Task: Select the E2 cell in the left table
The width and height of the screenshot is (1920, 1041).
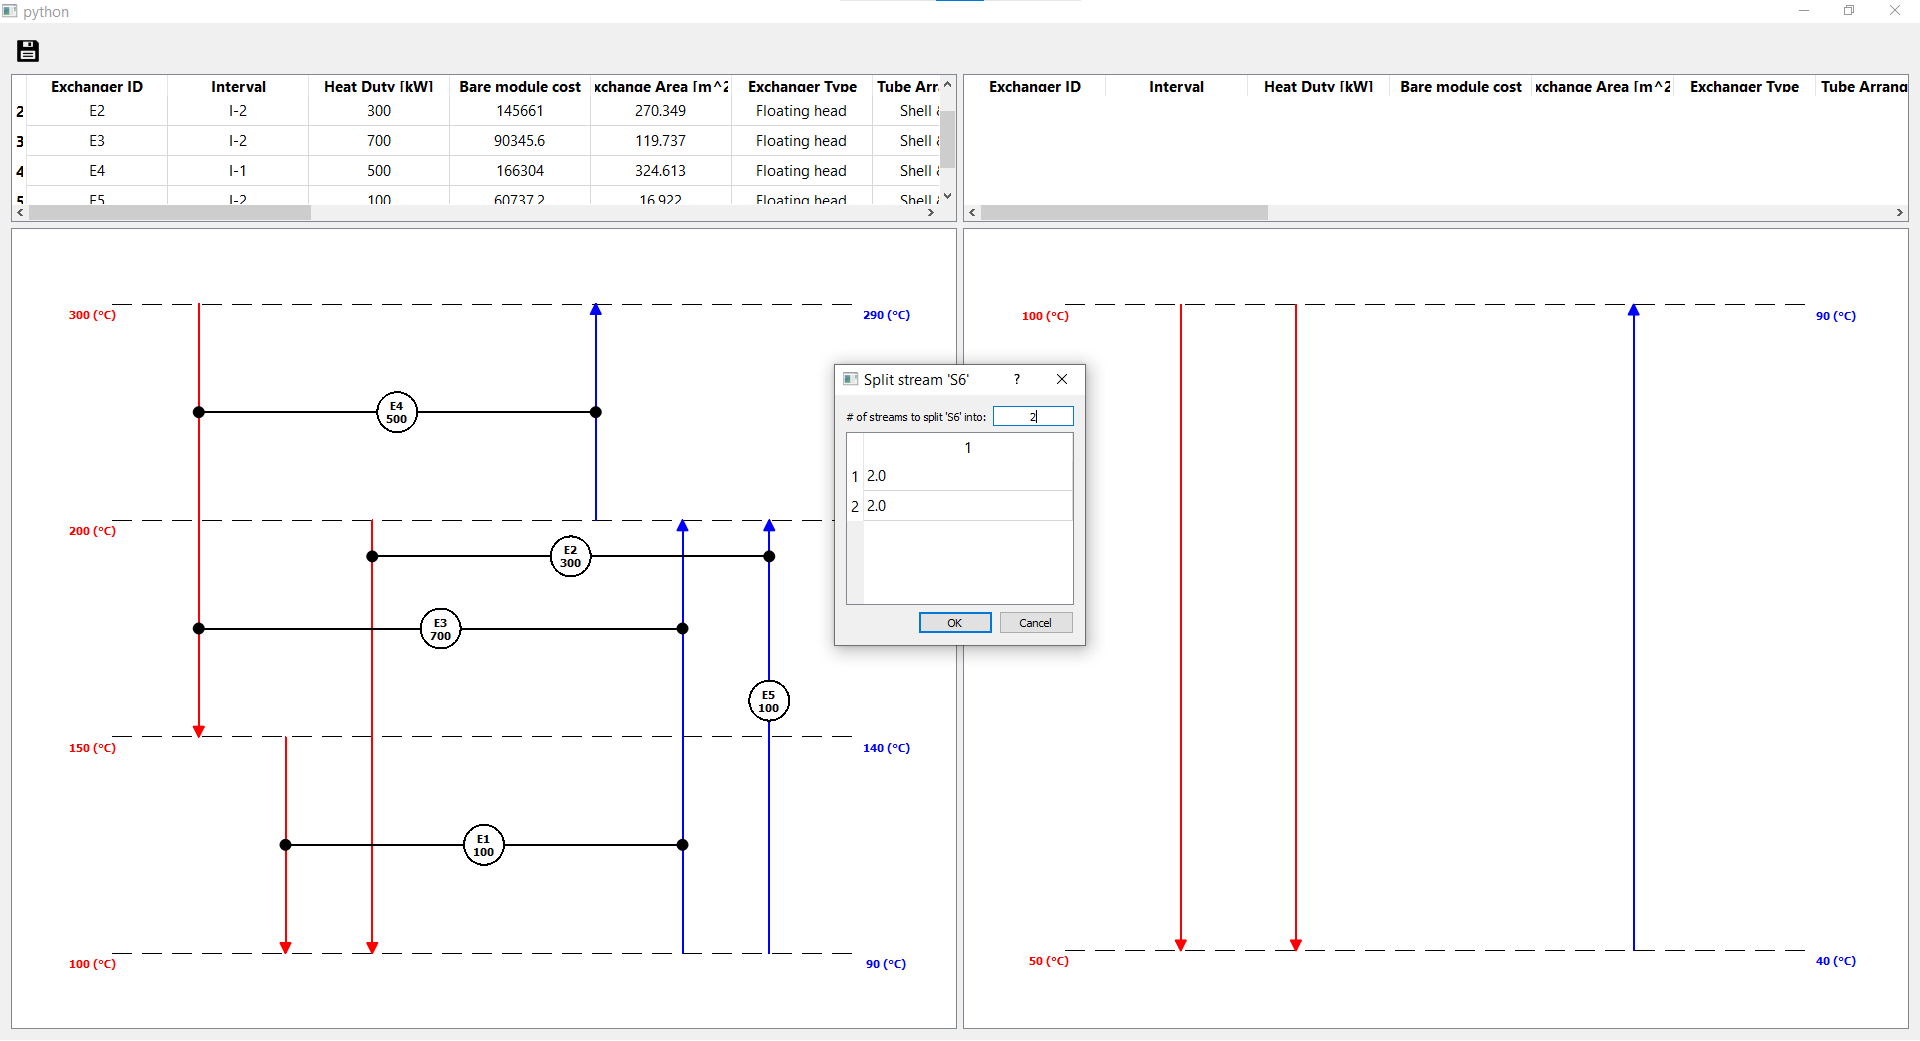Action: [97, 111]
